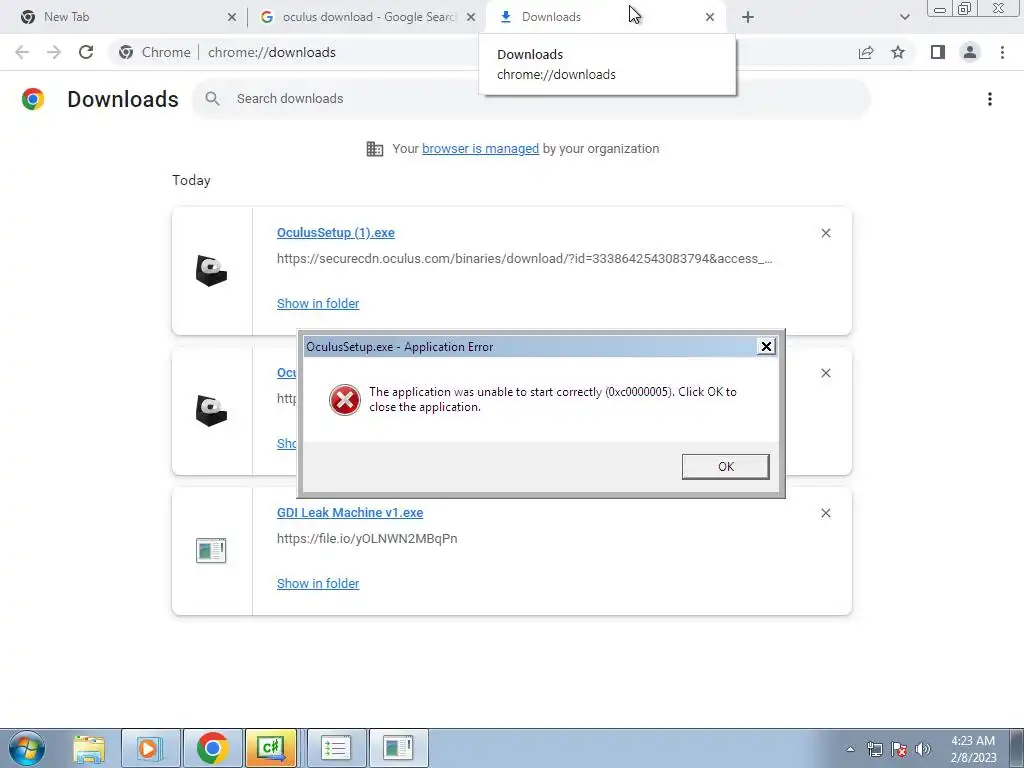Viewport: 1024px width, 768px height.
Task: Open Windows Explorer from taskbar
Action: coord(89,748)
